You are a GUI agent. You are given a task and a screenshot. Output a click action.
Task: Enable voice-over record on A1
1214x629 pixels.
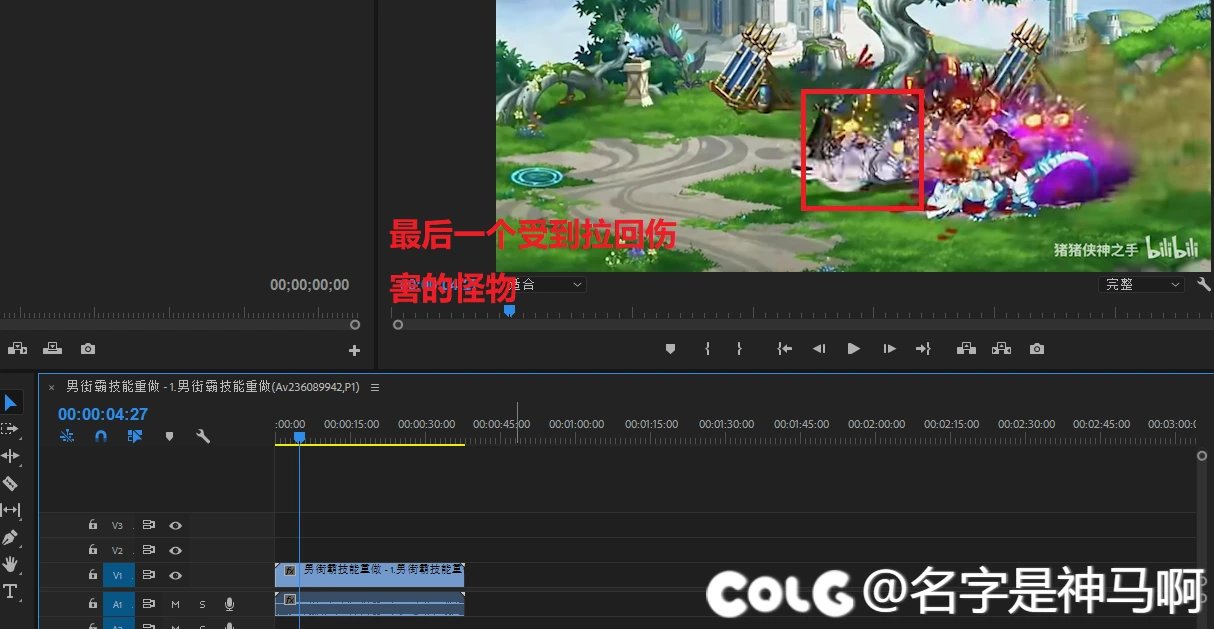[x=229, y=604]
